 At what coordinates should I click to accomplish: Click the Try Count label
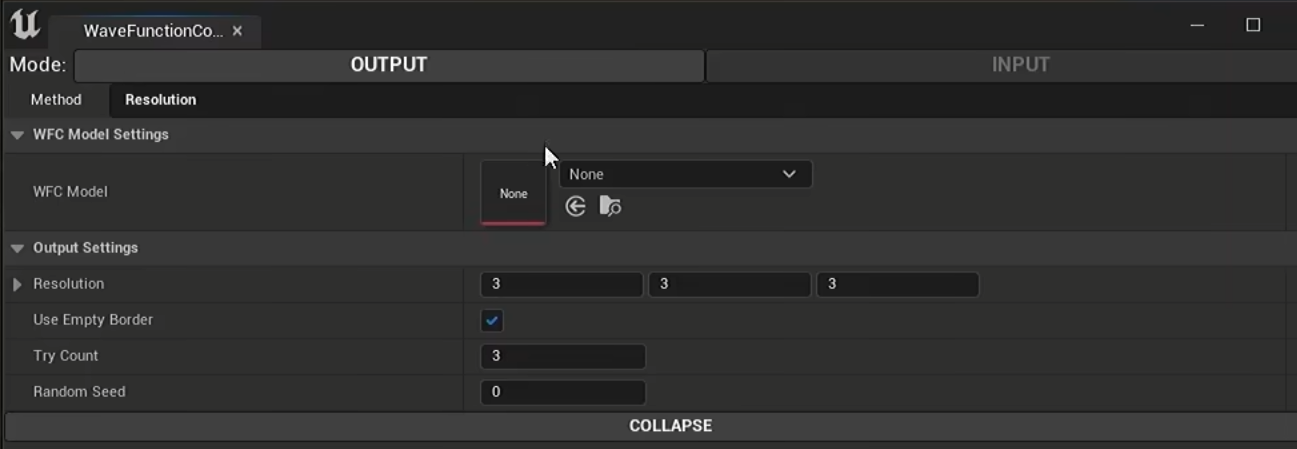click(66, 356)
